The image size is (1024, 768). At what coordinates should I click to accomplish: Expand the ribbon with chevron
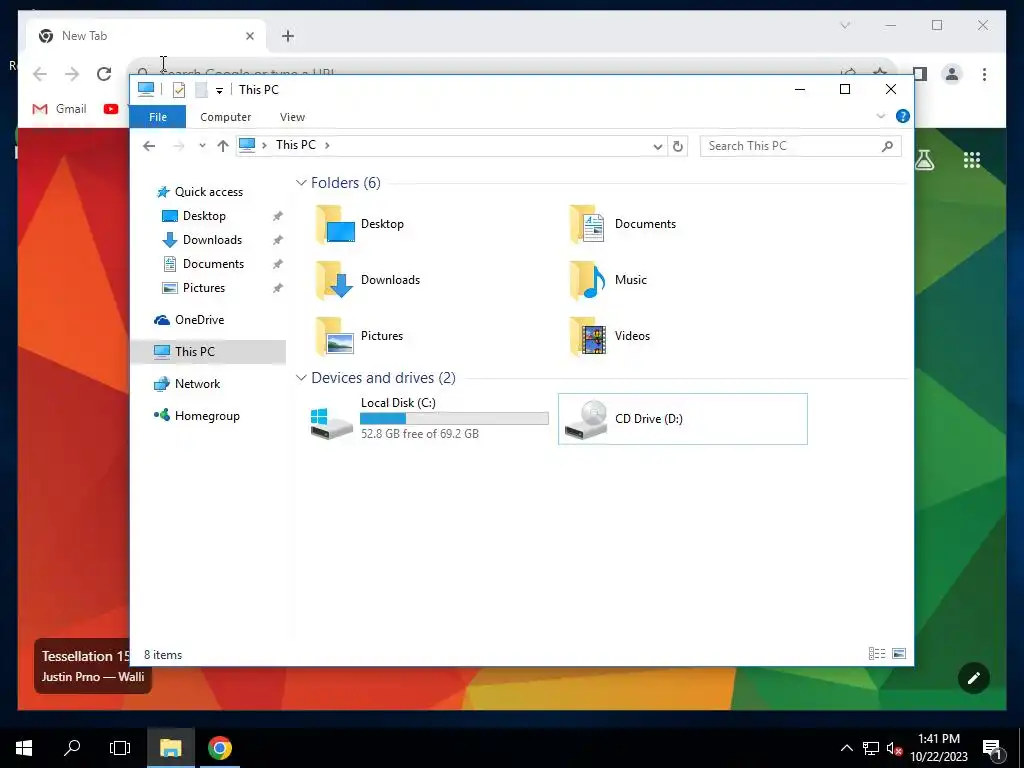(881, 116)
